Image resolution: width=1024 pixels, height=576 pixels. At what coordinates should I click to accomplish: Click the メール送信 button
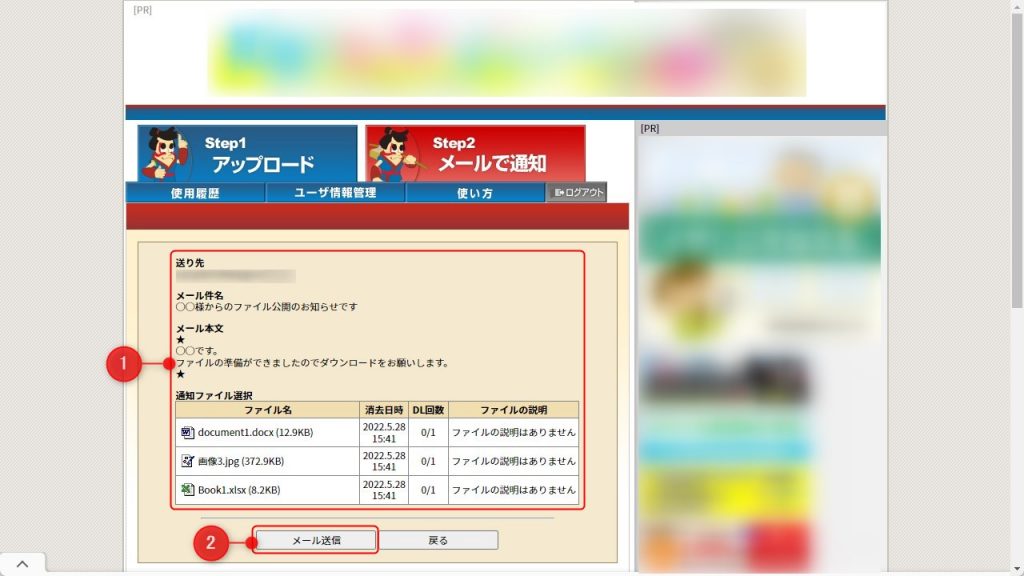(315, 540)
